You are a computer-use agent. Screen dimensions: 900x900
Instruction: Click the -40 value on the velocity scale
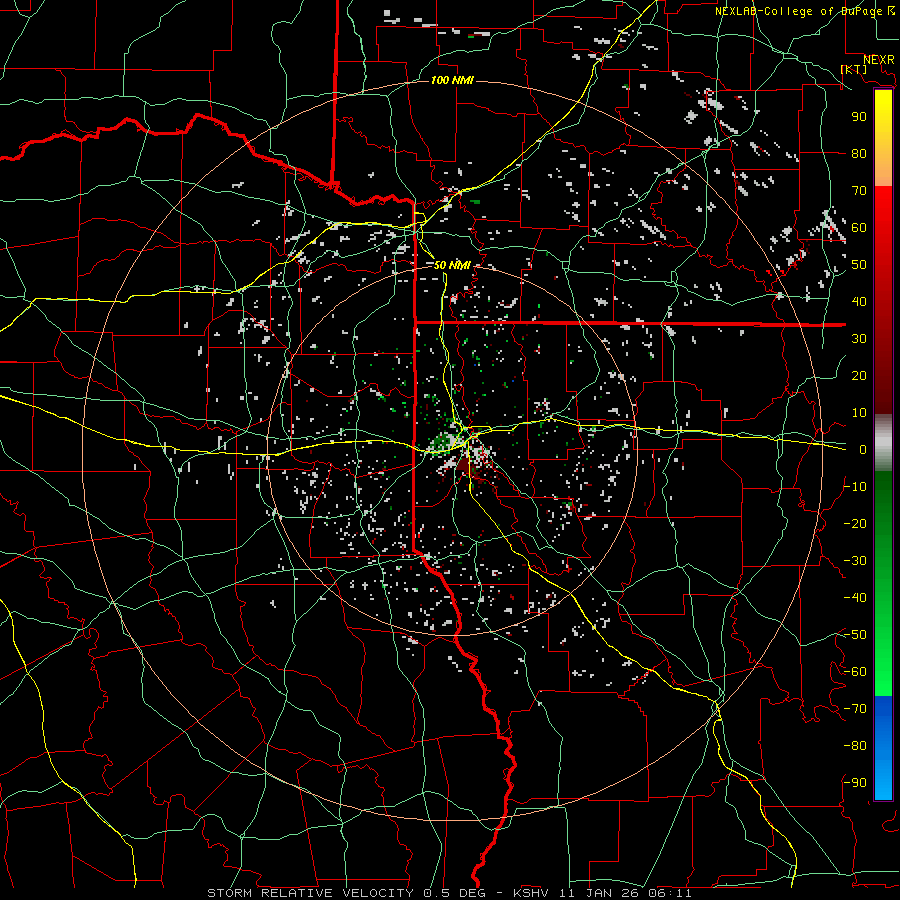pos(855,598)
